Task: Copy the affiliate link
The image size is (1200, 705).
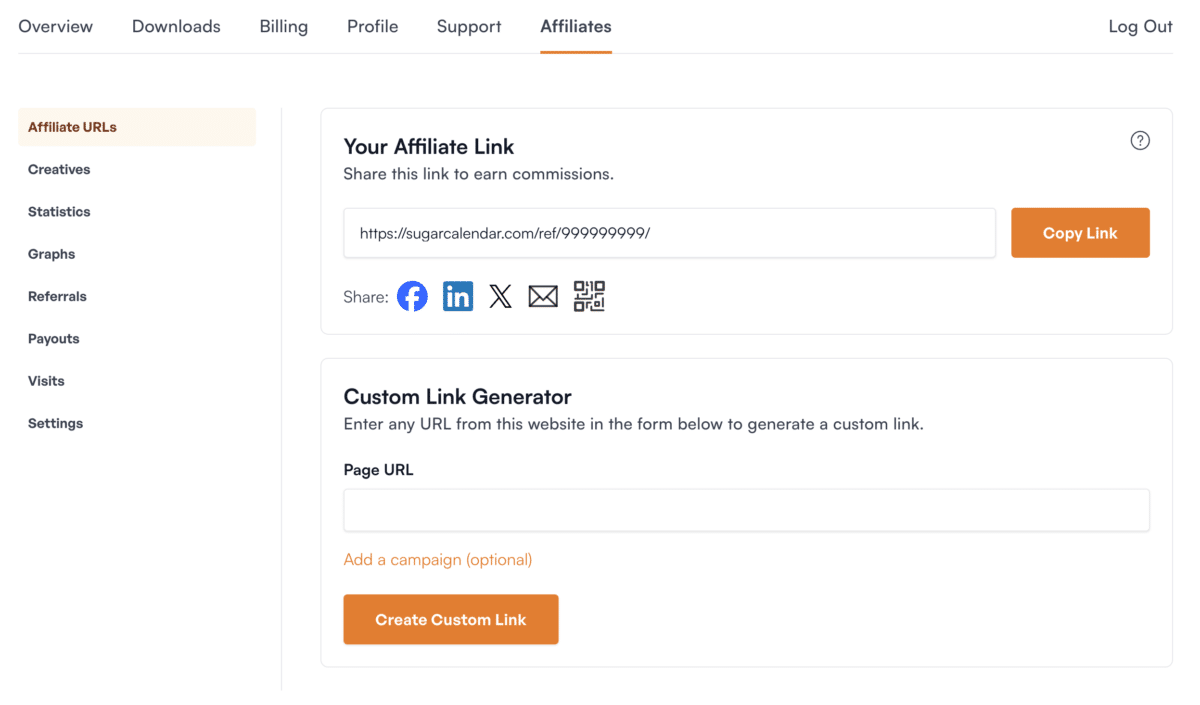Action: click(1080, 233)
